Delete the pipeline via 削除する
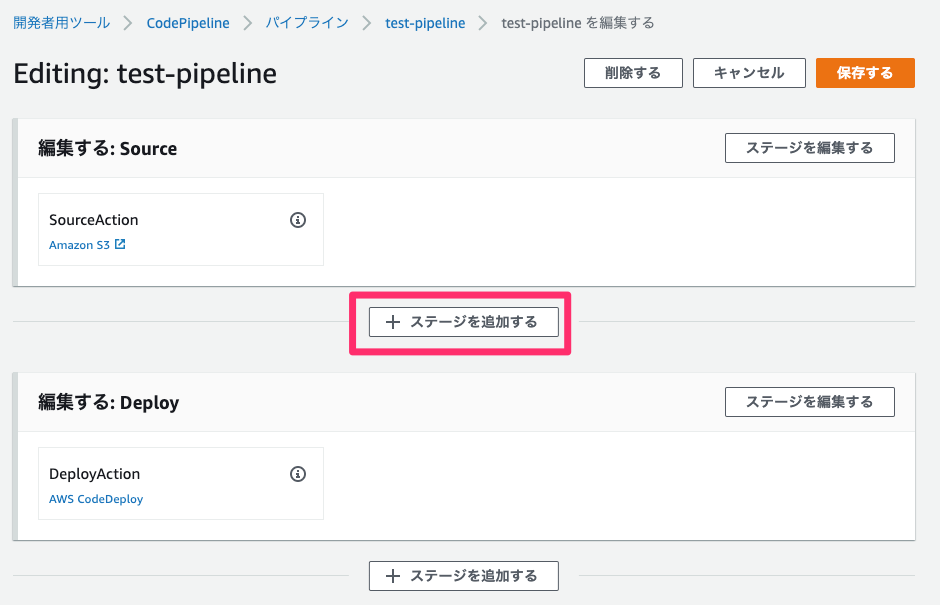 point(632,72)
